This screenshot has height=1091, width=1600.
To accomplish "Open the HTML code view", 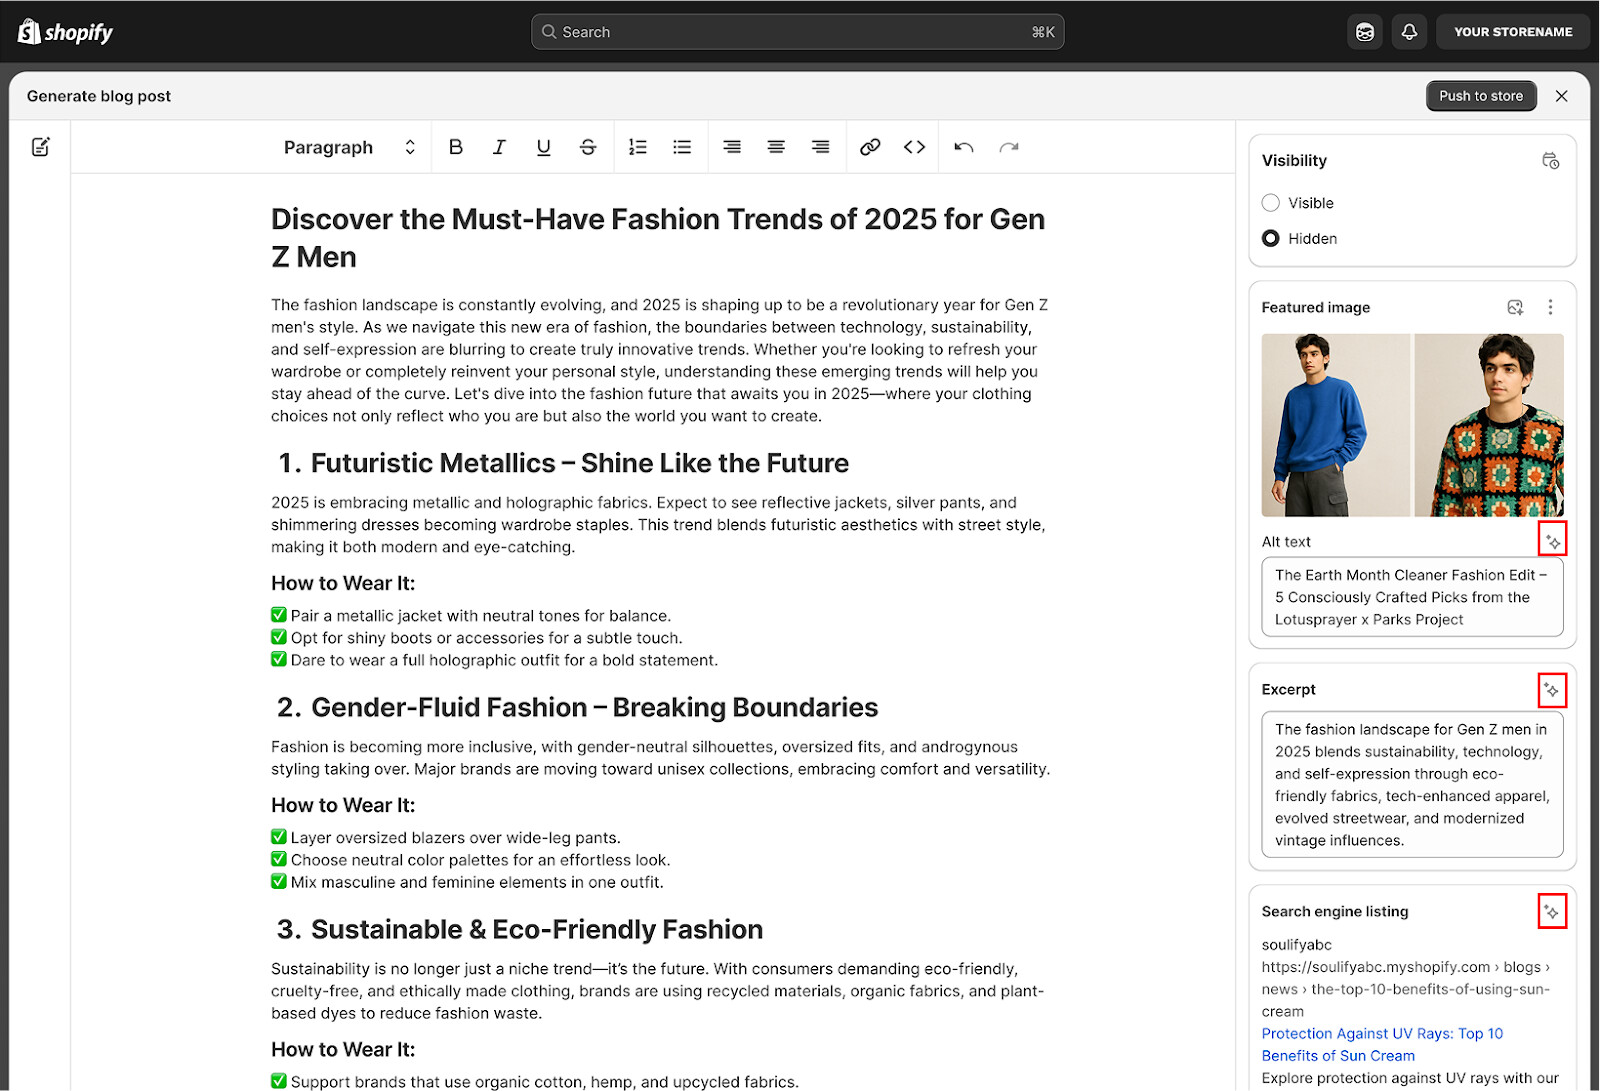I will coord(914,147).
